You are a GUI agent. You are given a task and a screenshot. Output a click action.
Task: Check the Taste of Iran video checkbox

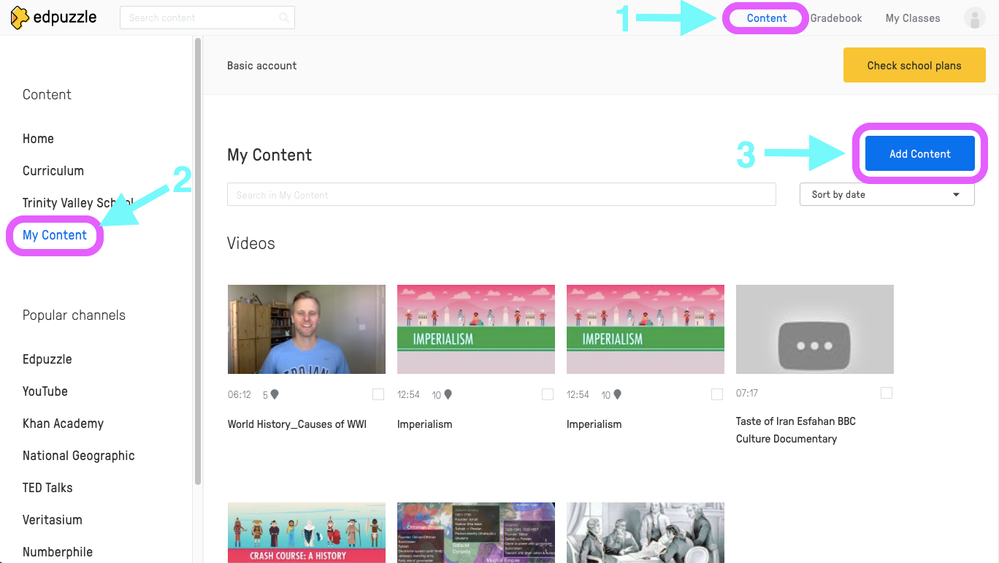tap(886, 393)
